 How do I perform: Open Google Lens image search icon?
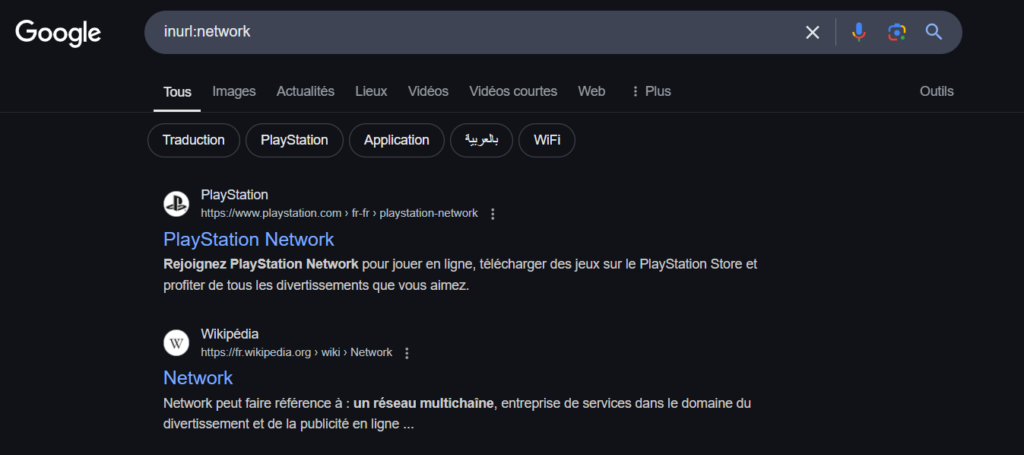(x=897, y=32)
